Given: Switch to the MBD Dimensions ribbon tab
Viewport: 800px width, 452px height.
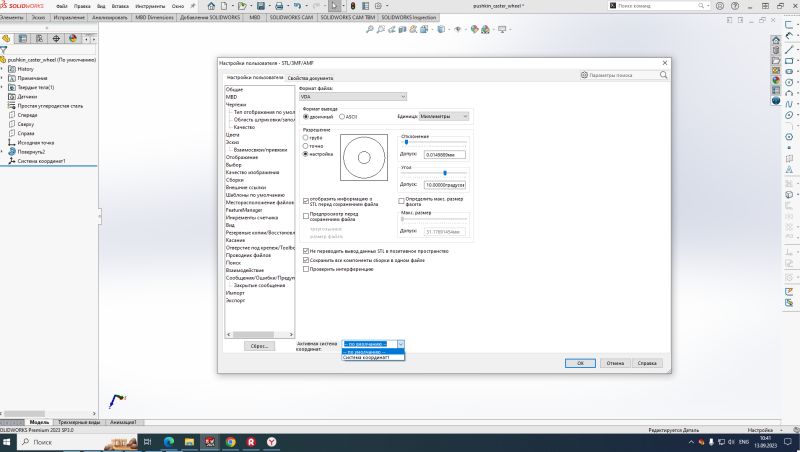Looking at the screenshot, I should point(154,17).
